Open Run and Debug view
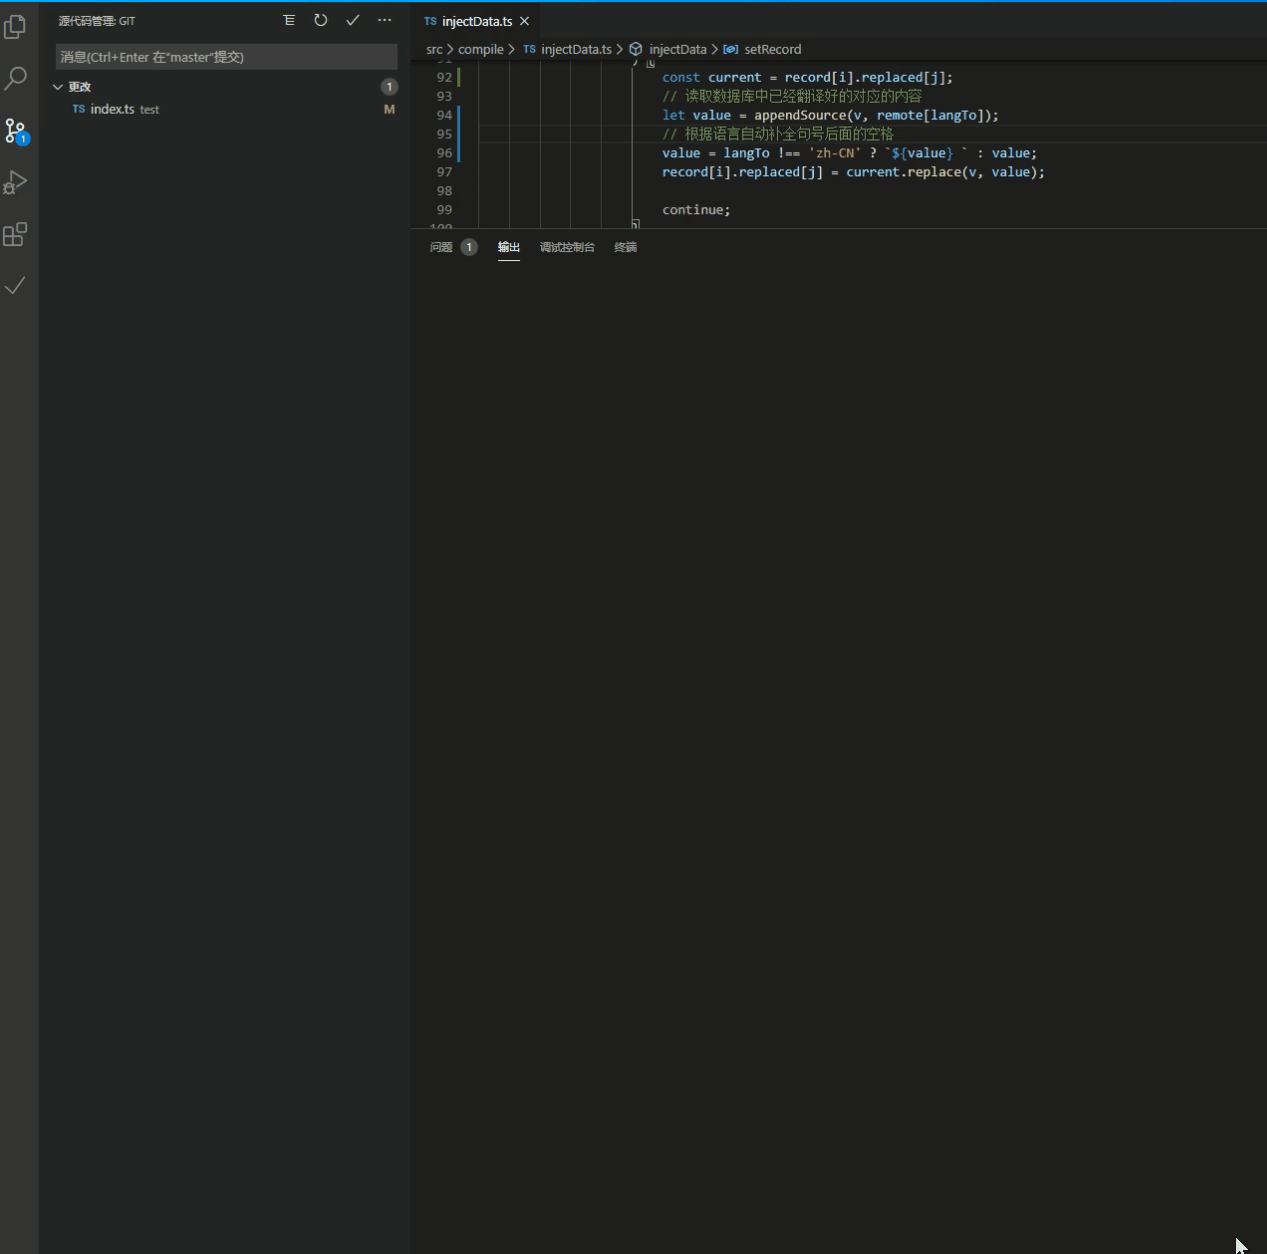The width and height of the screenshot is (1267, 1254). click(16, 182)
